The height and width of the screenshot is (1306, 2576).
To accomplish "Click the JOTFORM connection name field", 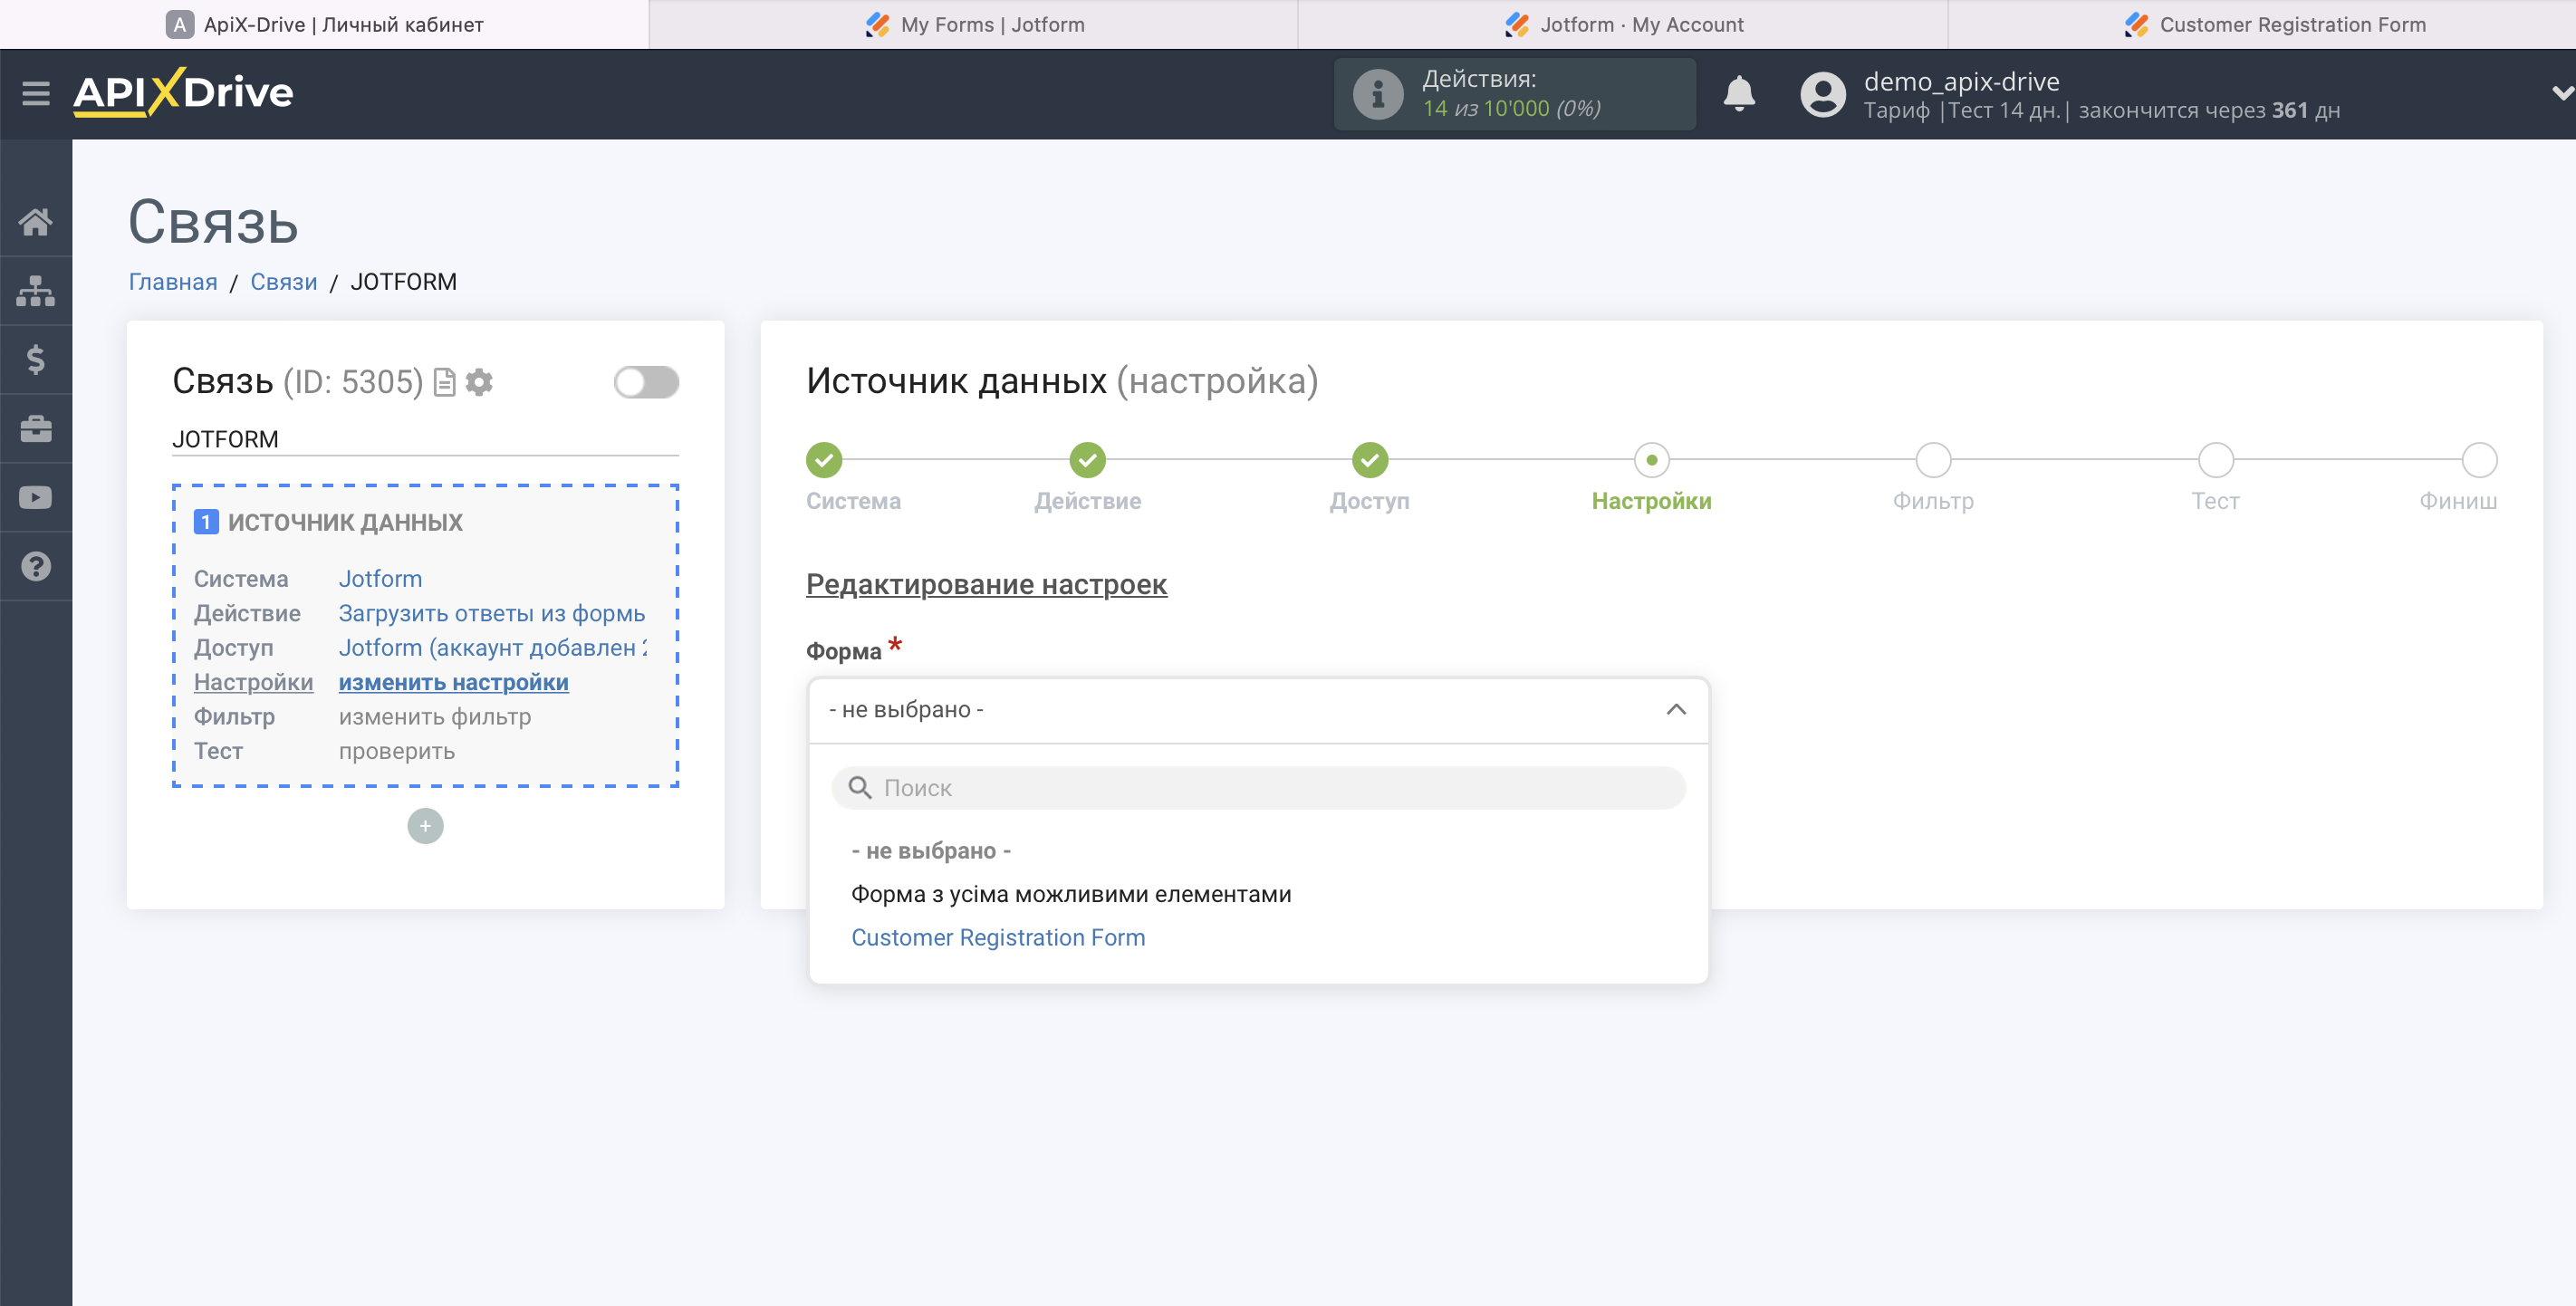I will 425,439.
